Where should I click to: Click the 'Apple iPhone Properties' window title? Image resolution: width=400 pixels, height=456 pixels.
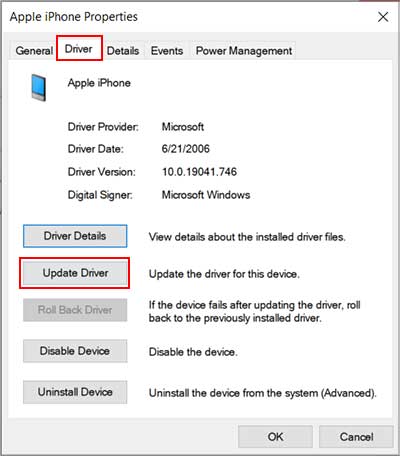pos(74,17)
